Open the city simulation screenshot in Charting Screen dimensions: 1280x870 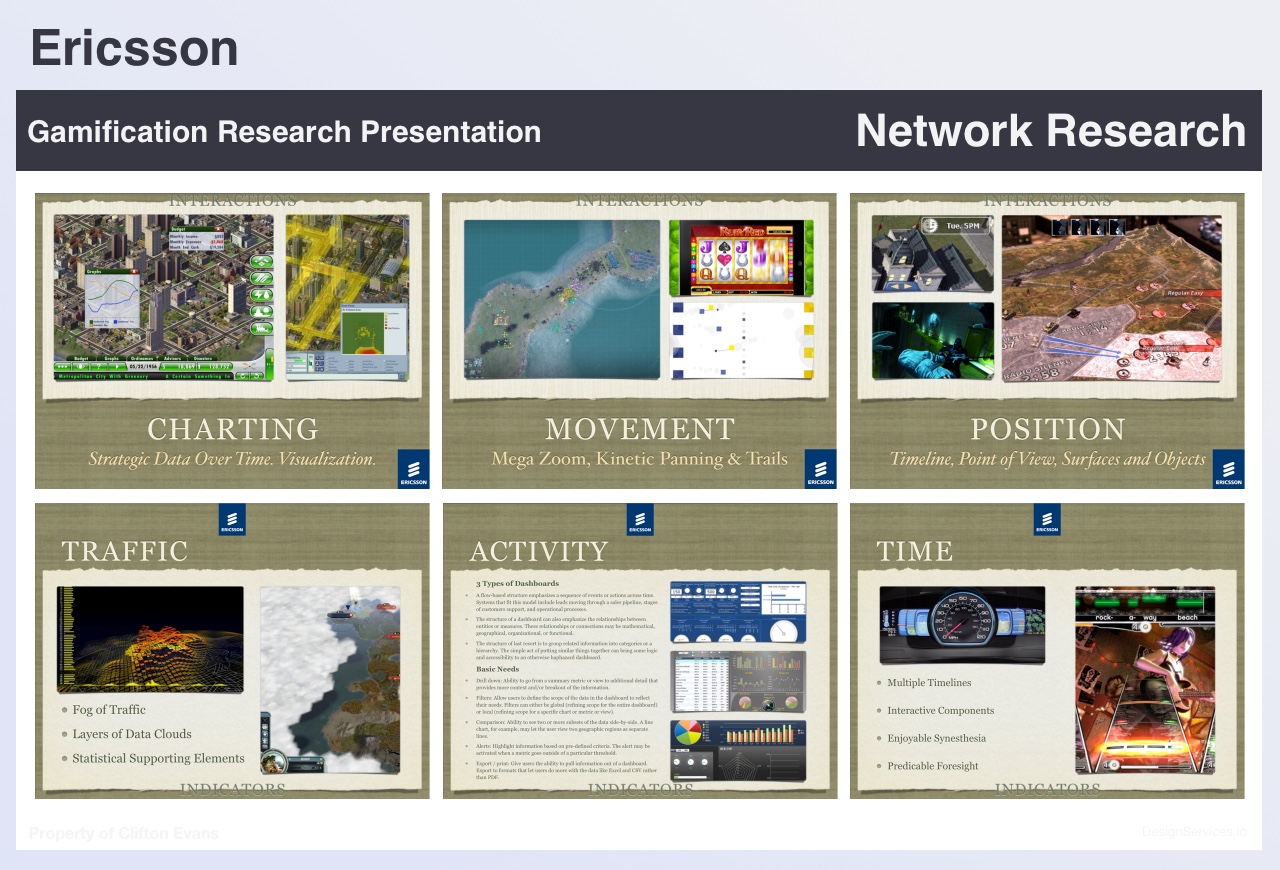(x=163, y=297)
